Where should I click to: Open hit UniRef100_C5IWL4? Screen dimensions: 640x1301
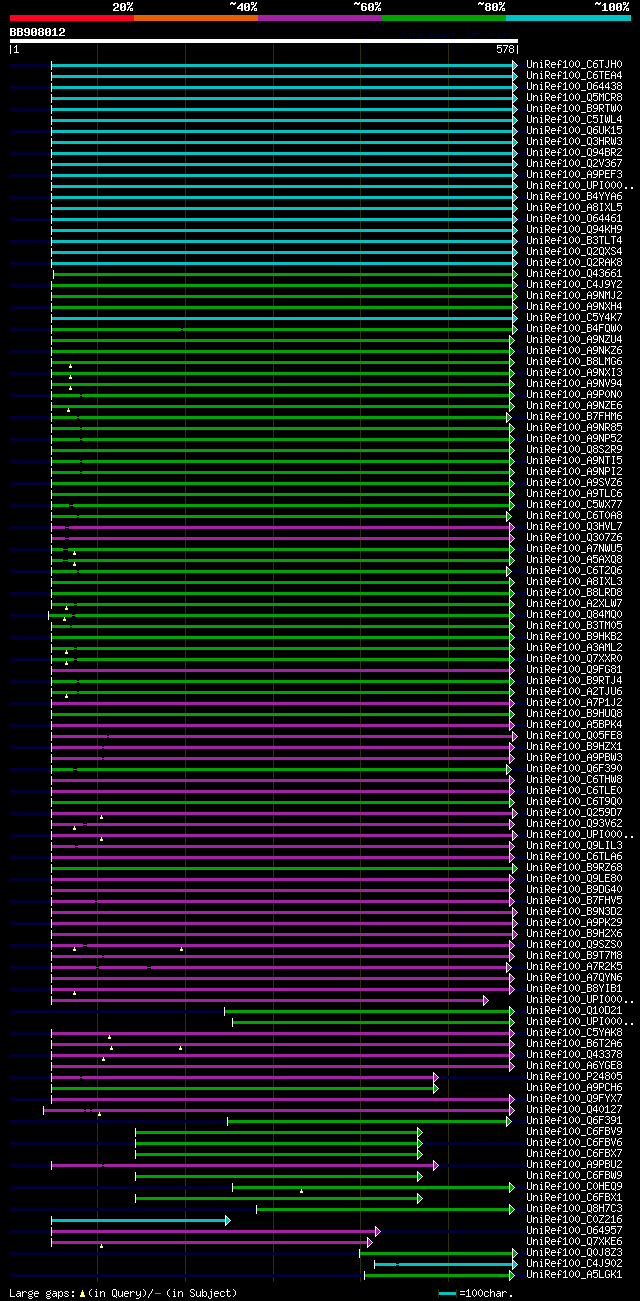pos(574,119)
